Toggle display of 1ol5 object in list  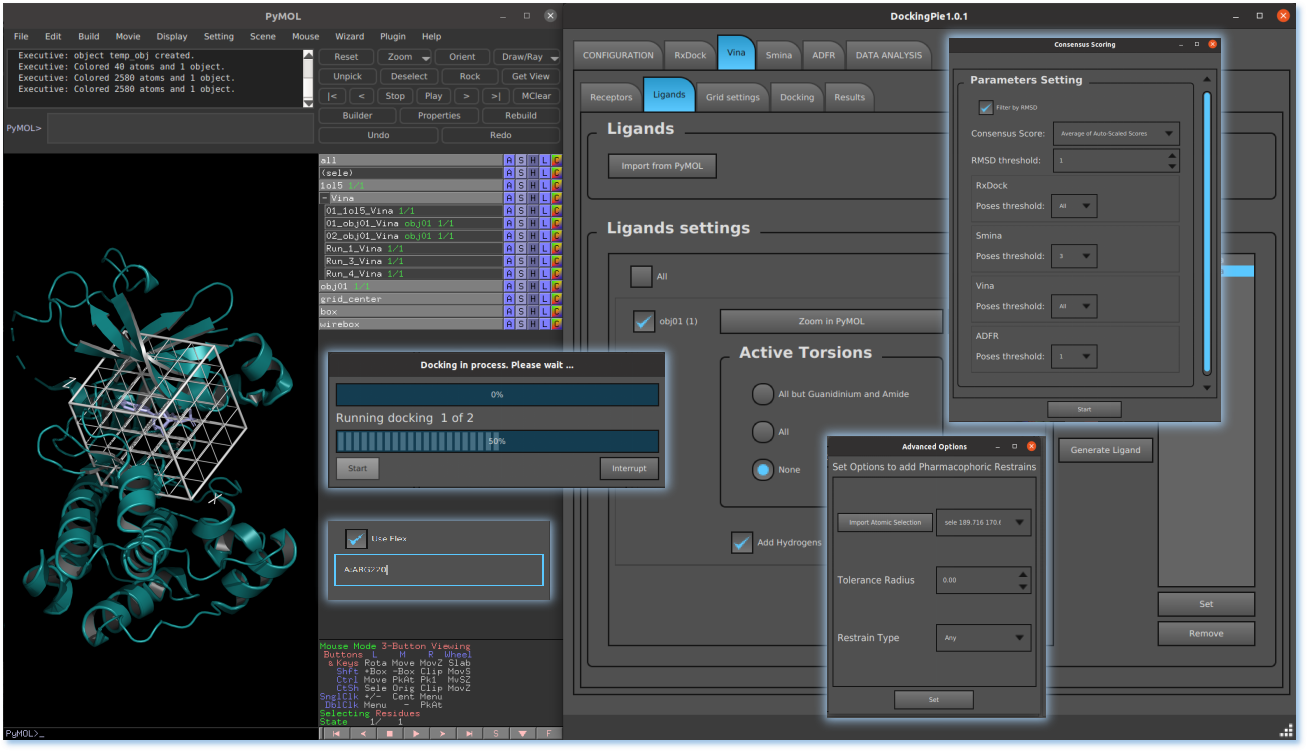[x=410, y=185]
